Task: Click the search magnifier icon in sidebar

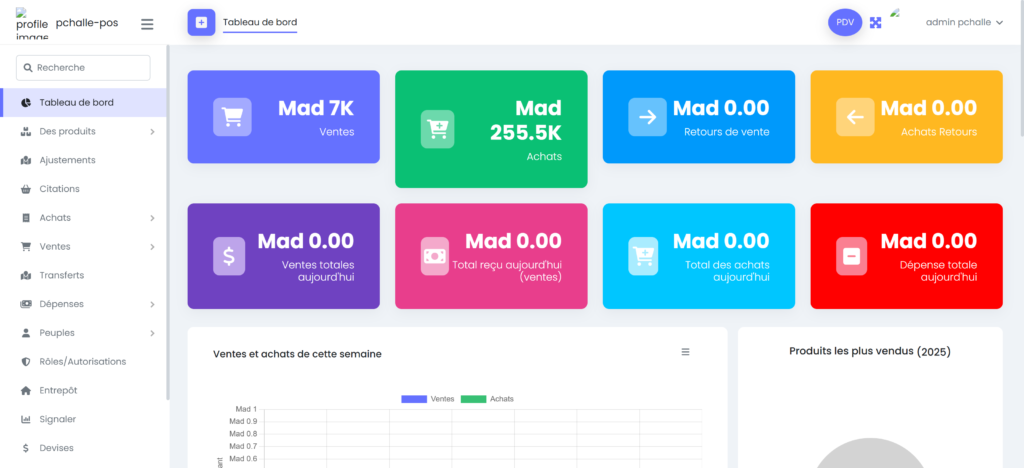Action: (x=28, y=67)
